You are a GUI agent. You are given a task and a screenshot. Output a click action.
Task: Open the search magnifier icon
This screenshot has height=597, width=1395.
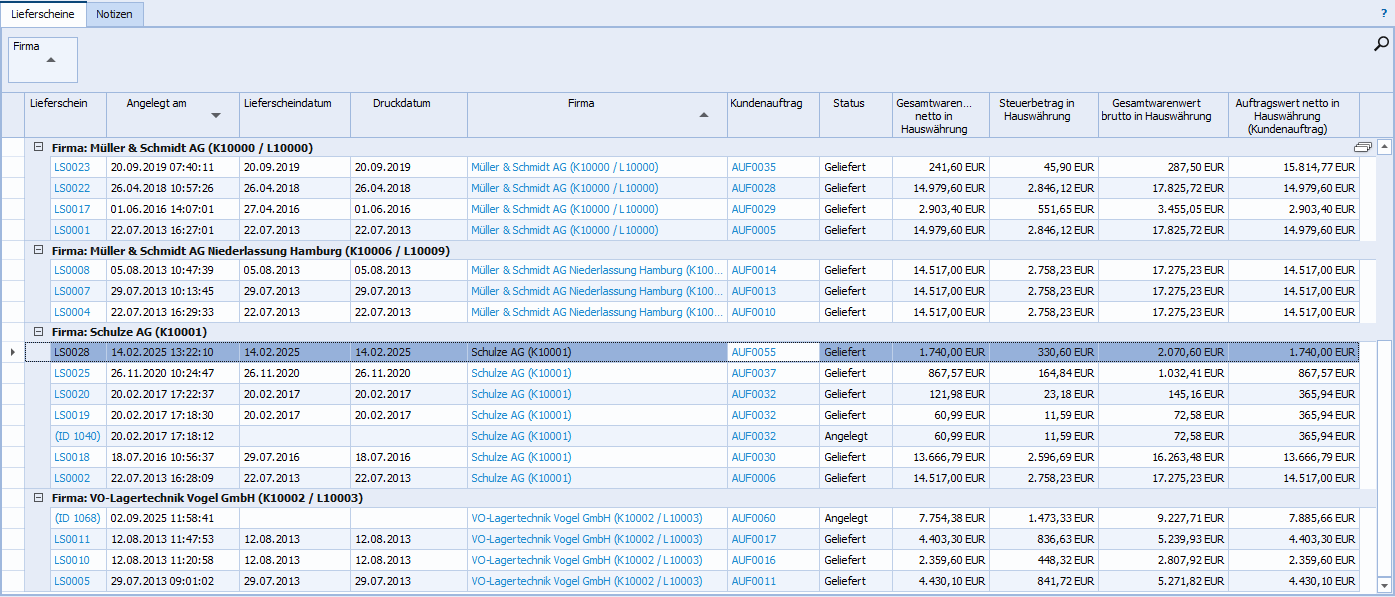click(x=1381, y=44)
